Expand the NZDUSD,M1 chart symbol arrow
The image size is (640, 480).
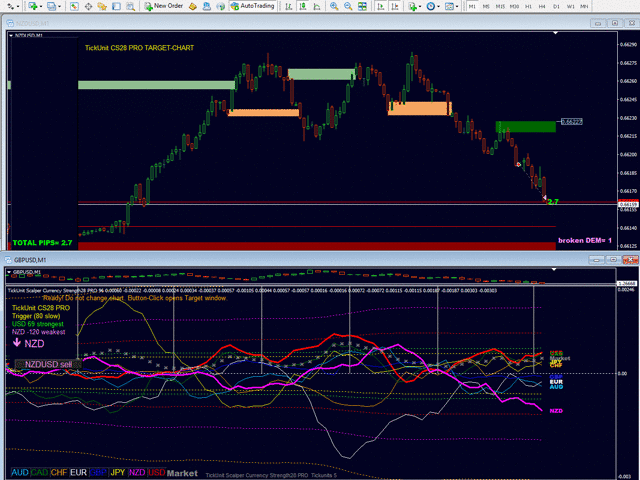[x=11, y=36]
